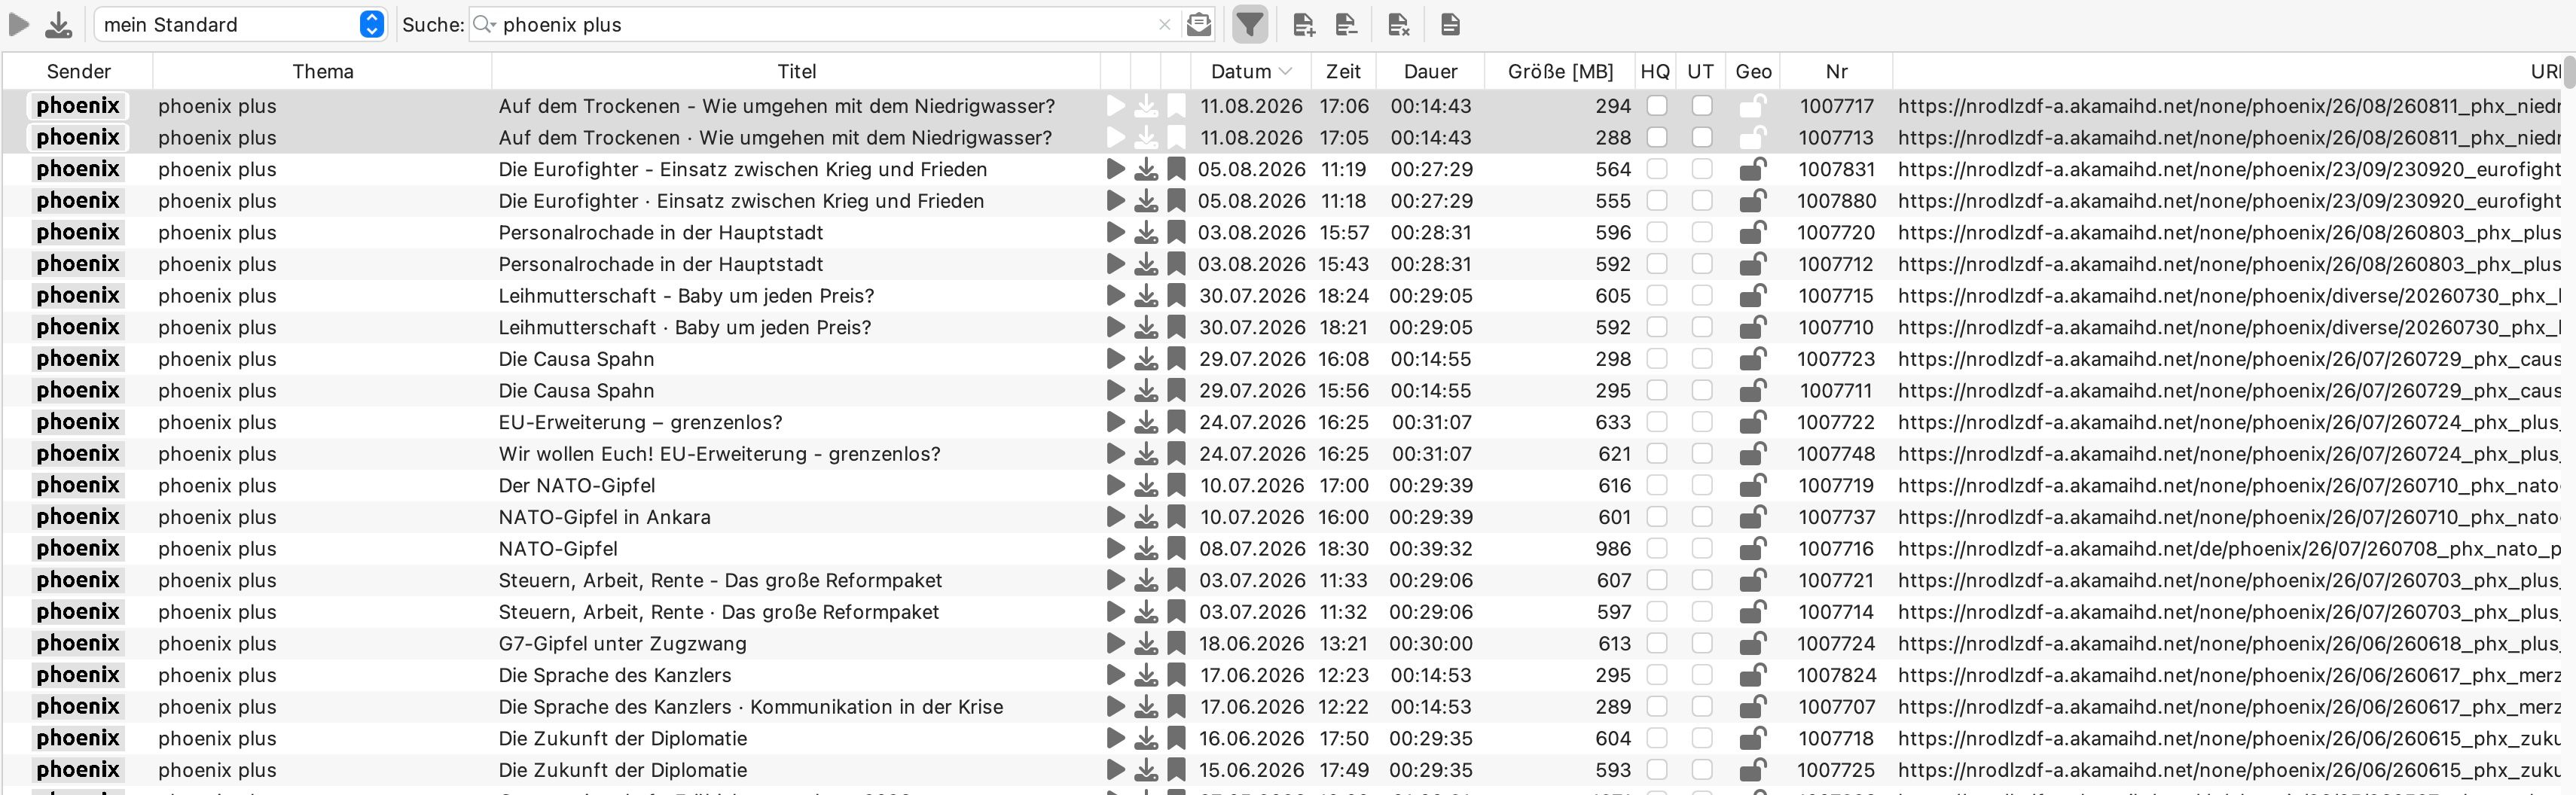Bookmark the 'Wir wollen Euch!' film row
This screenshot has height=795, width=2576.
click(x=1176, y=454)
